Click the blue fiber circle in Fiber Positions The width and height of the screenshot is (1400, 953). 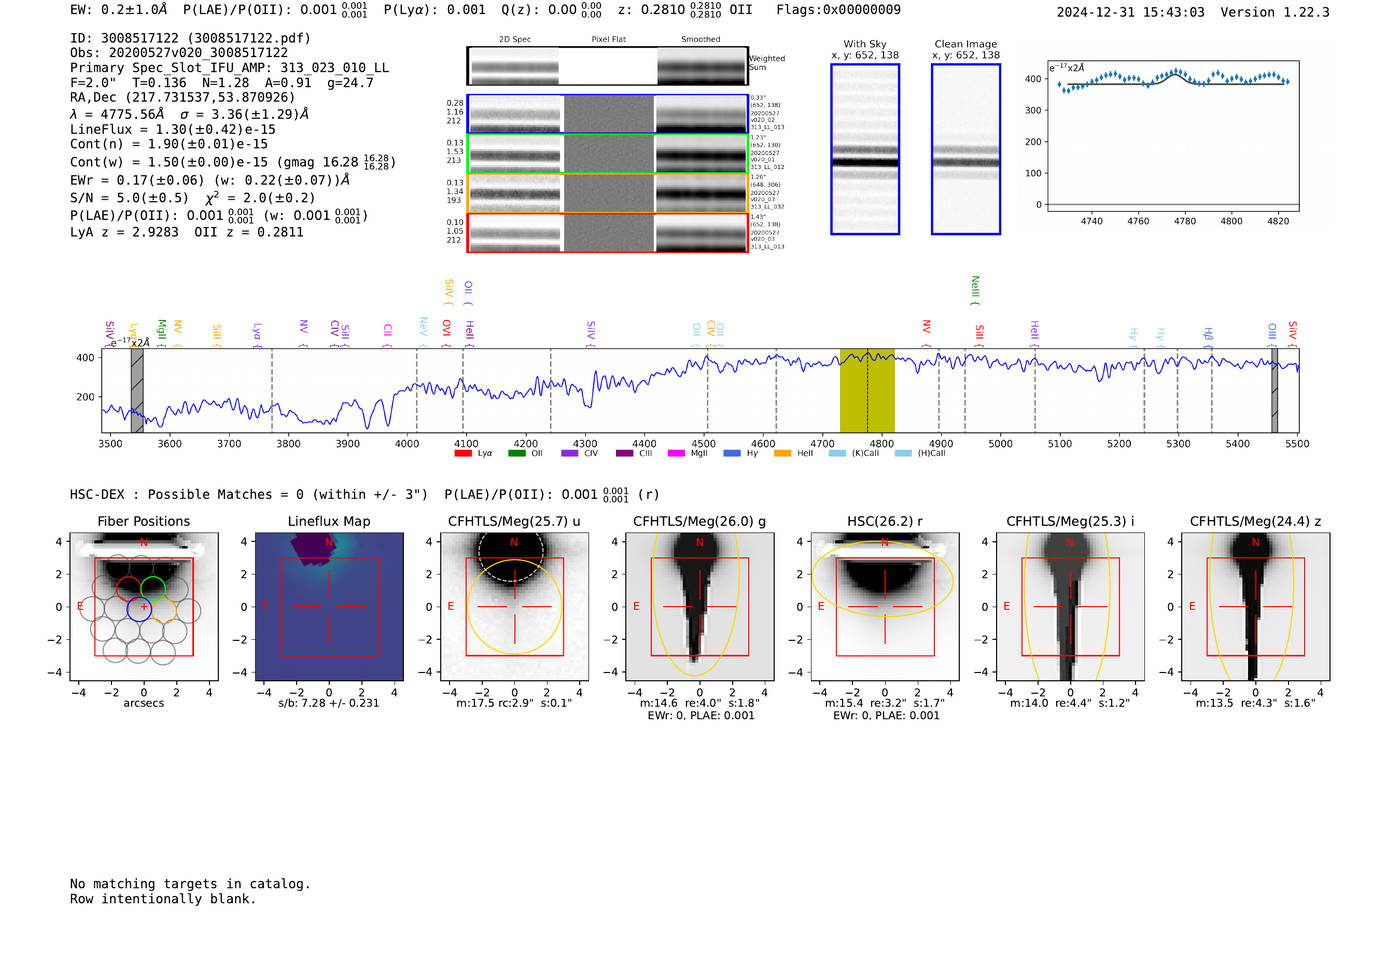point(139,608)
